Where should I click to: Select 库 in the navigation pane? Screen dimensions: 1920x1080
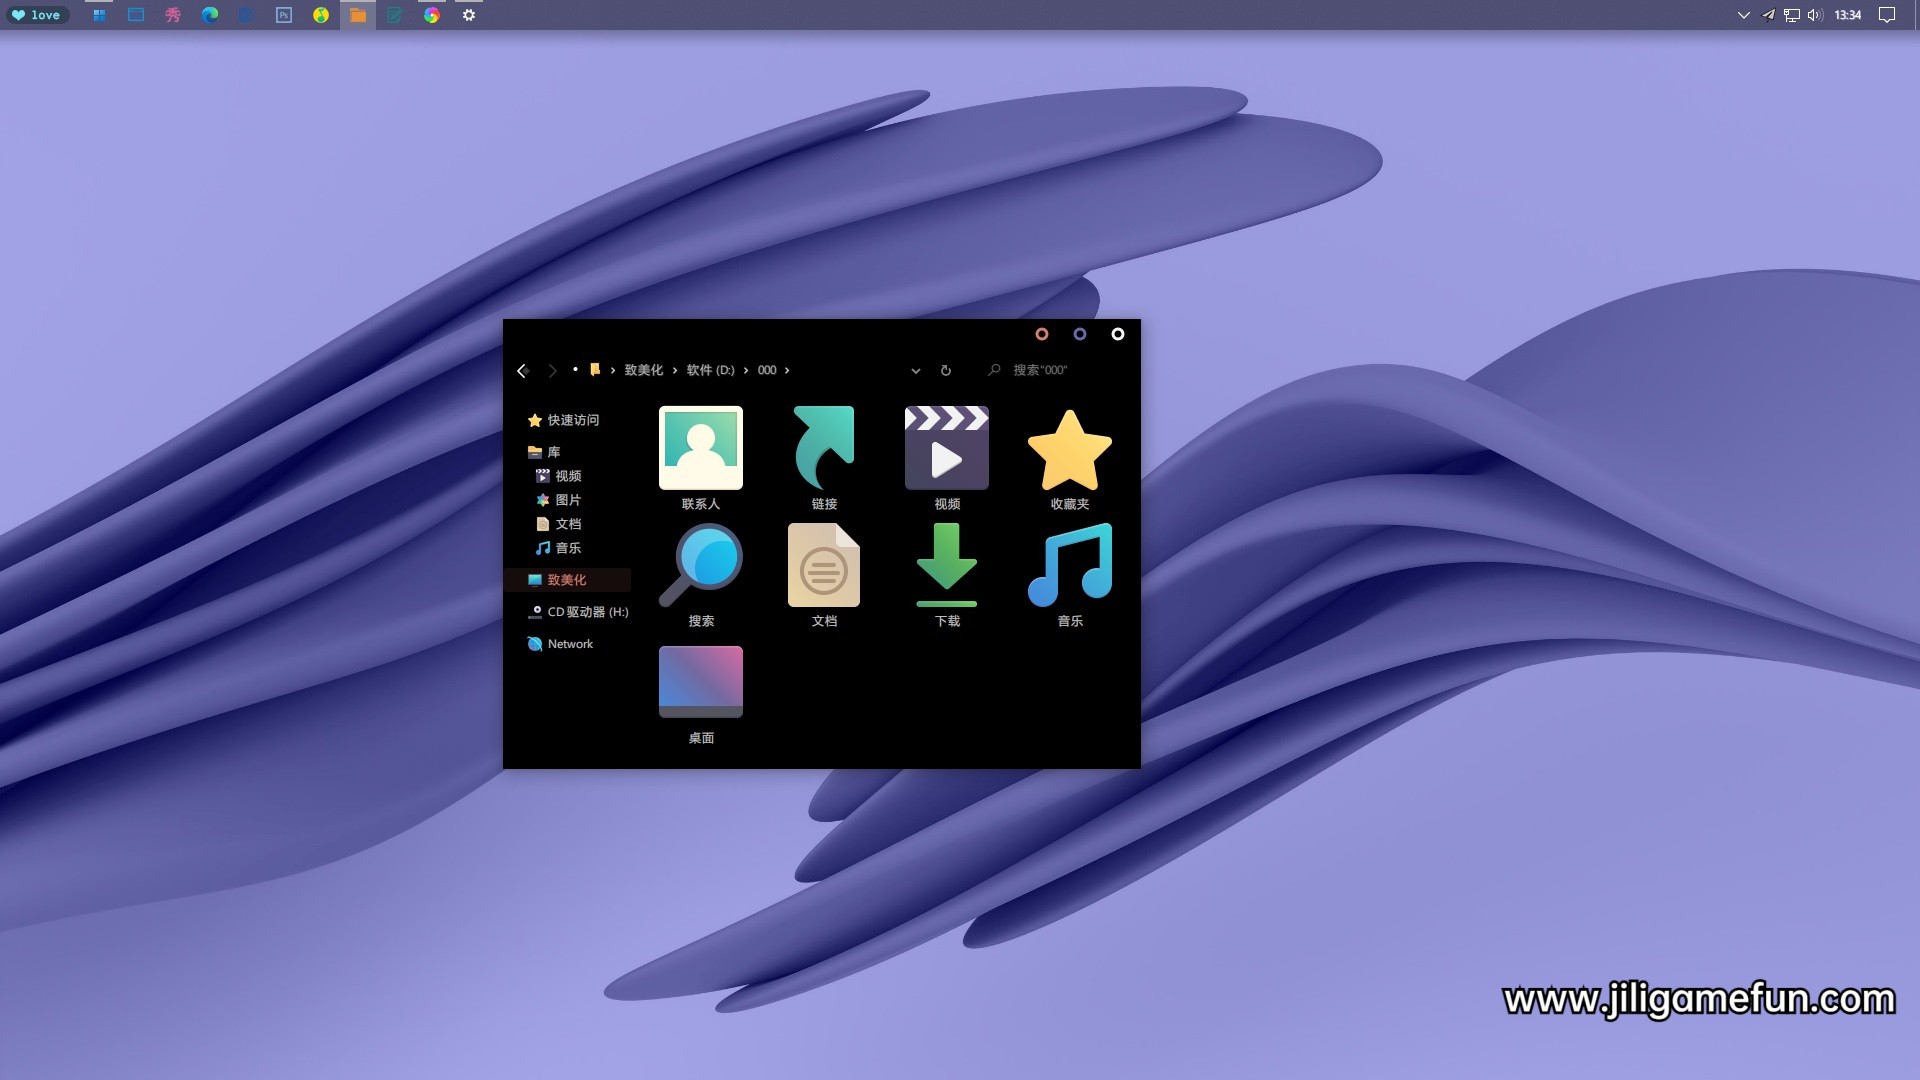click(x=544, y=452)
